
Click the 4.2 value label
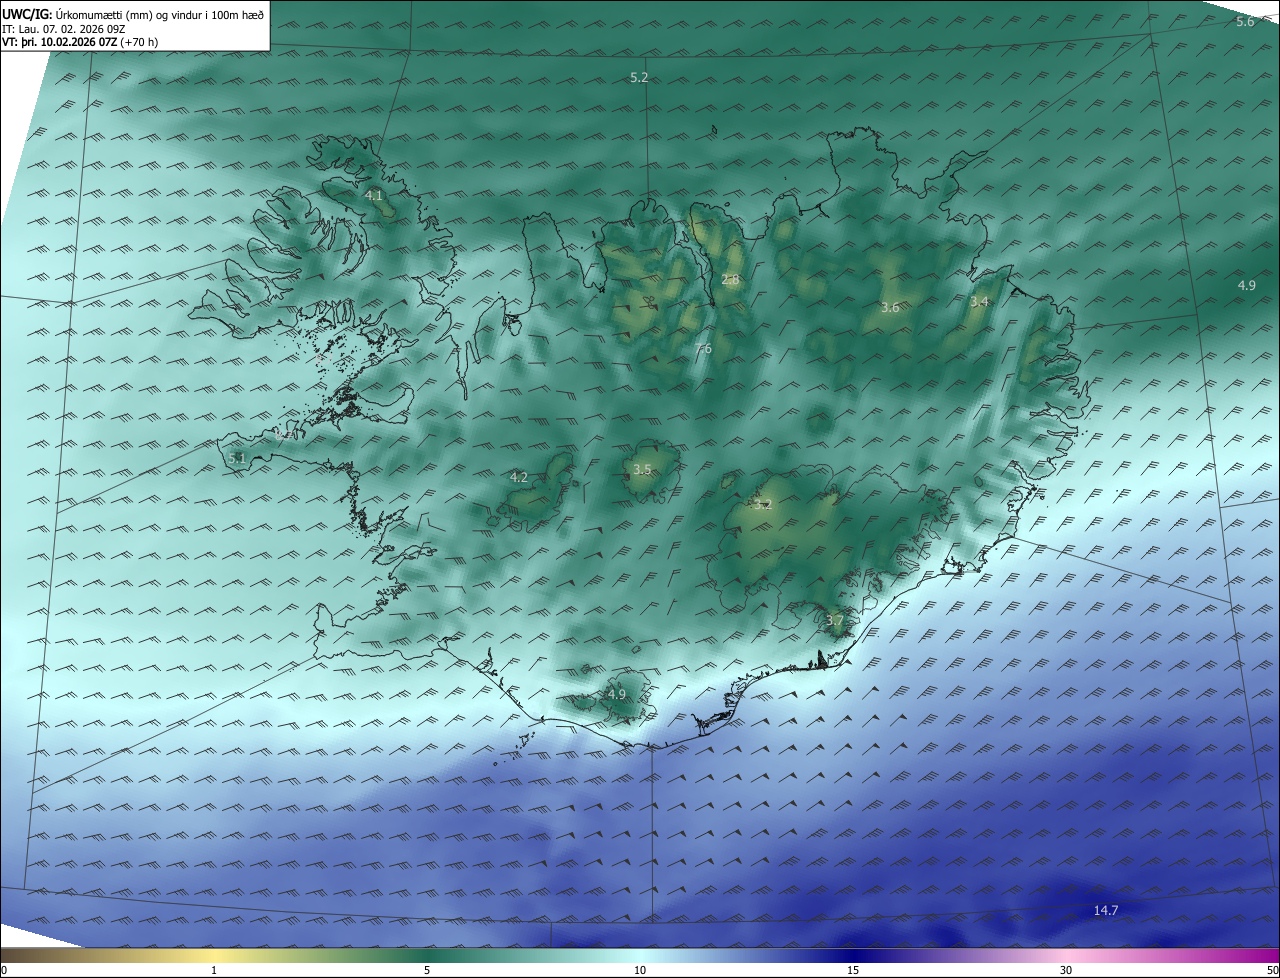click(x=519, y=477)
